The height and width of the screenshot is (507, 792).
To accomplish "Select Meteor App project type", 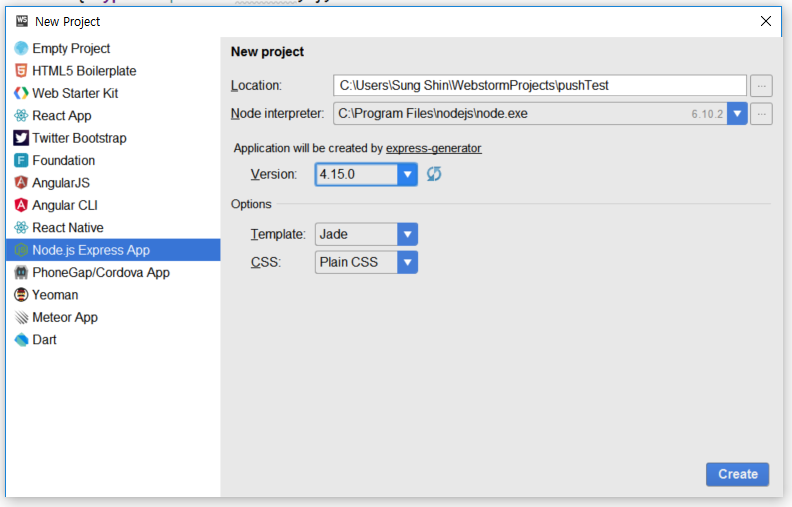I will pyautogui.click(x=113, y=317).
